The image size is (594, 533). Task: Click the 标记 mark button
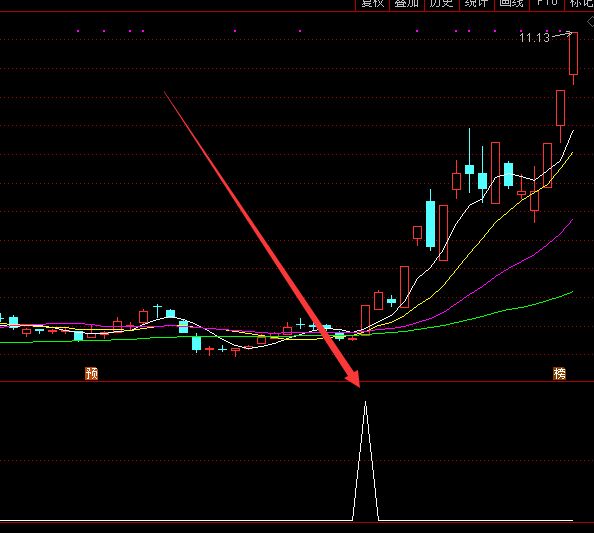pos(580,4)
